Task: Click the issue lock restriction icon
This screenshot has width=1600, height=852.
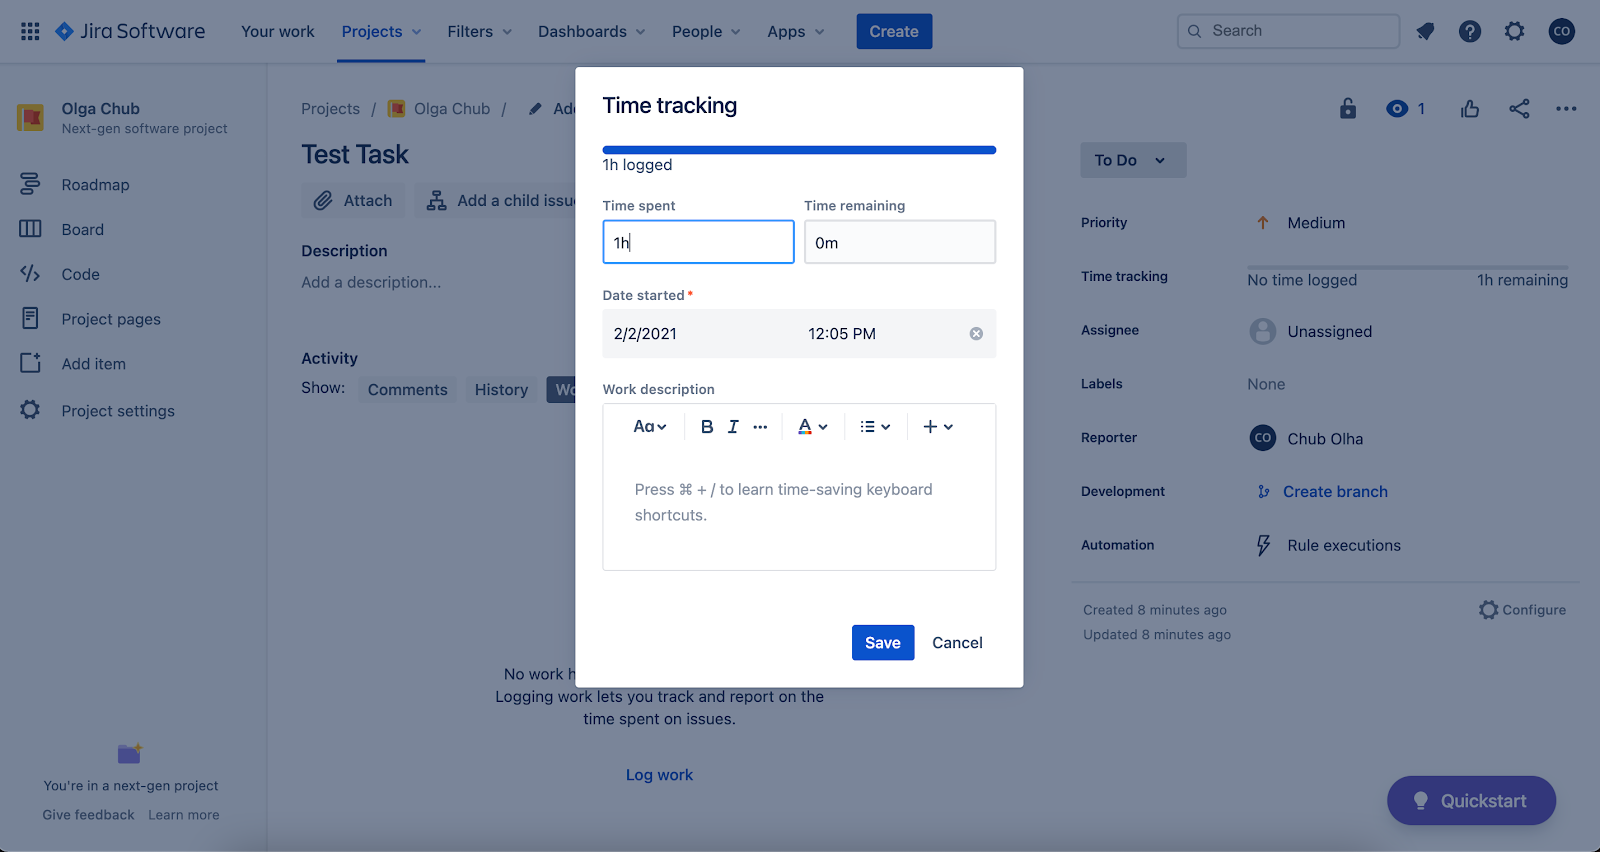Action: click(1348, 109)
